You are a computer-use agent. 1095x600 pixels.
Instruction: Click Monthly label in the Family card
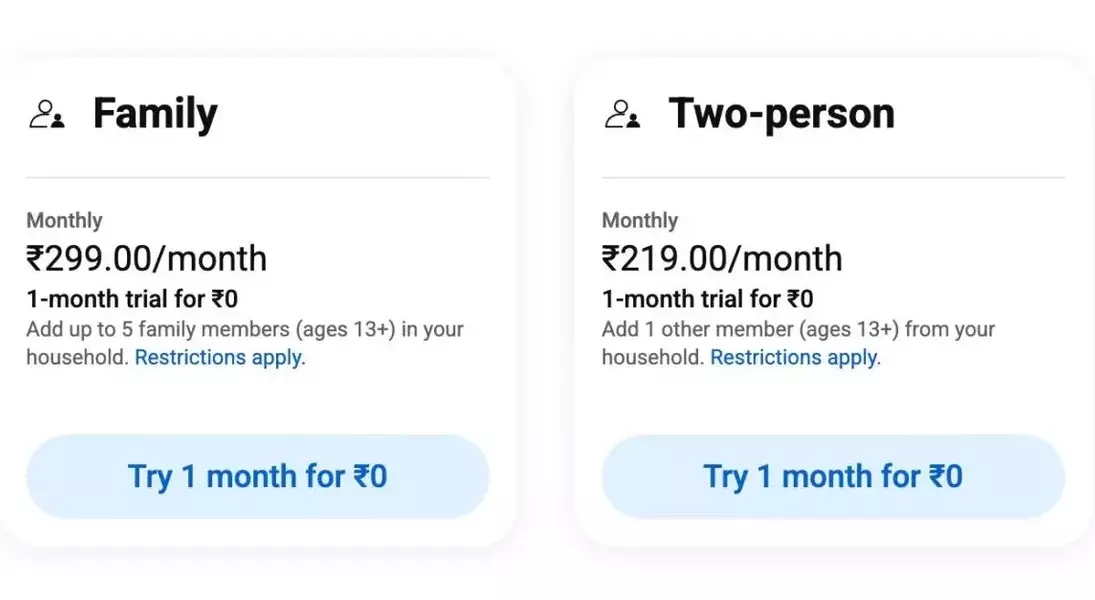(x=64, y=221)
